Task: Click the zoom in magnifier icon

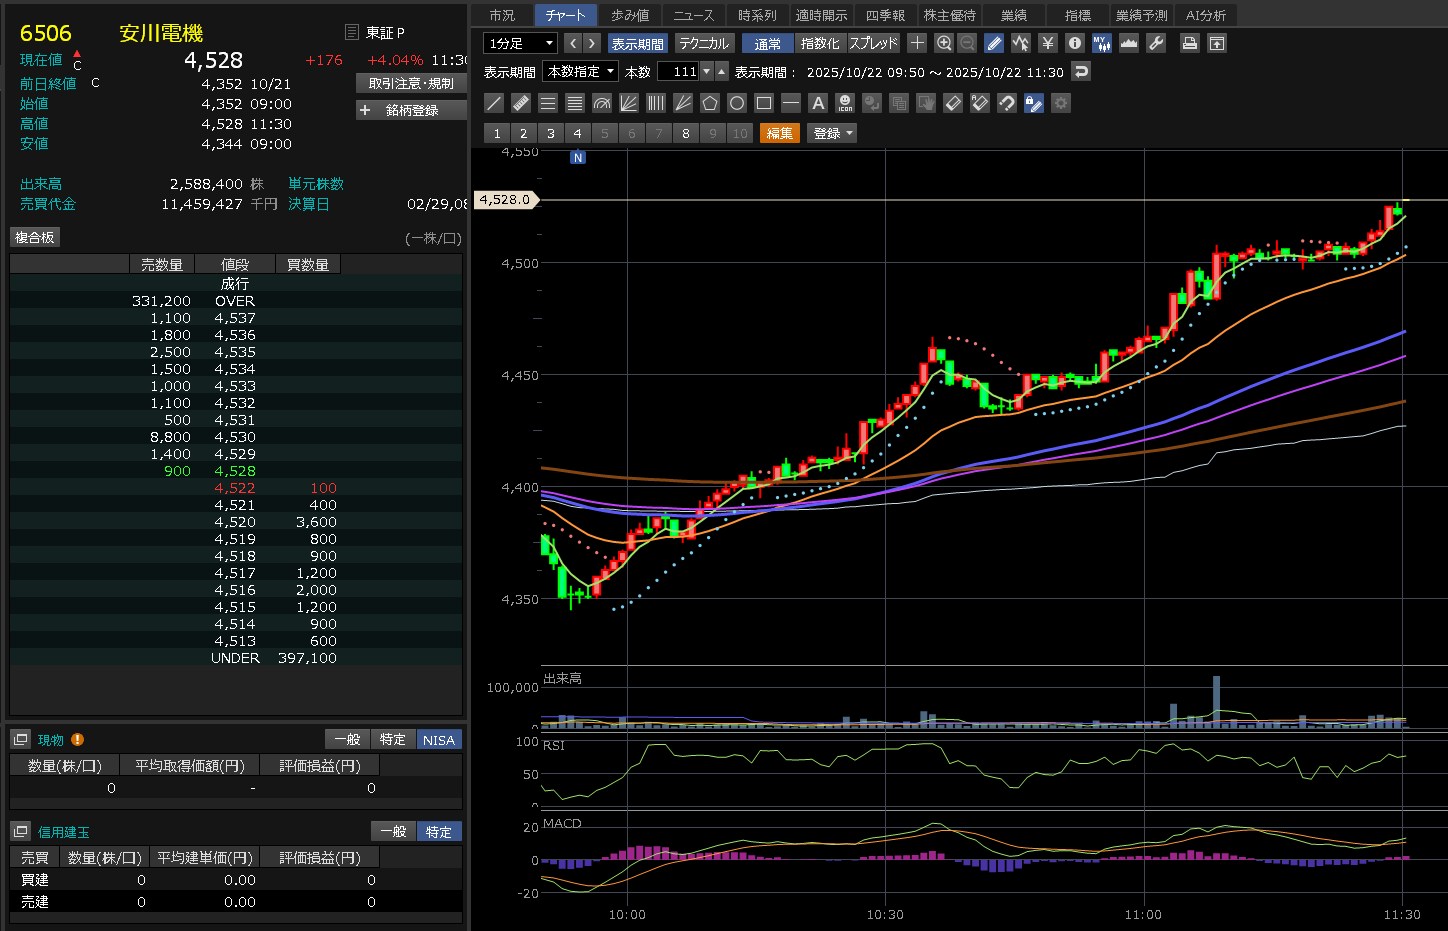Action: (x=944, y=43)
